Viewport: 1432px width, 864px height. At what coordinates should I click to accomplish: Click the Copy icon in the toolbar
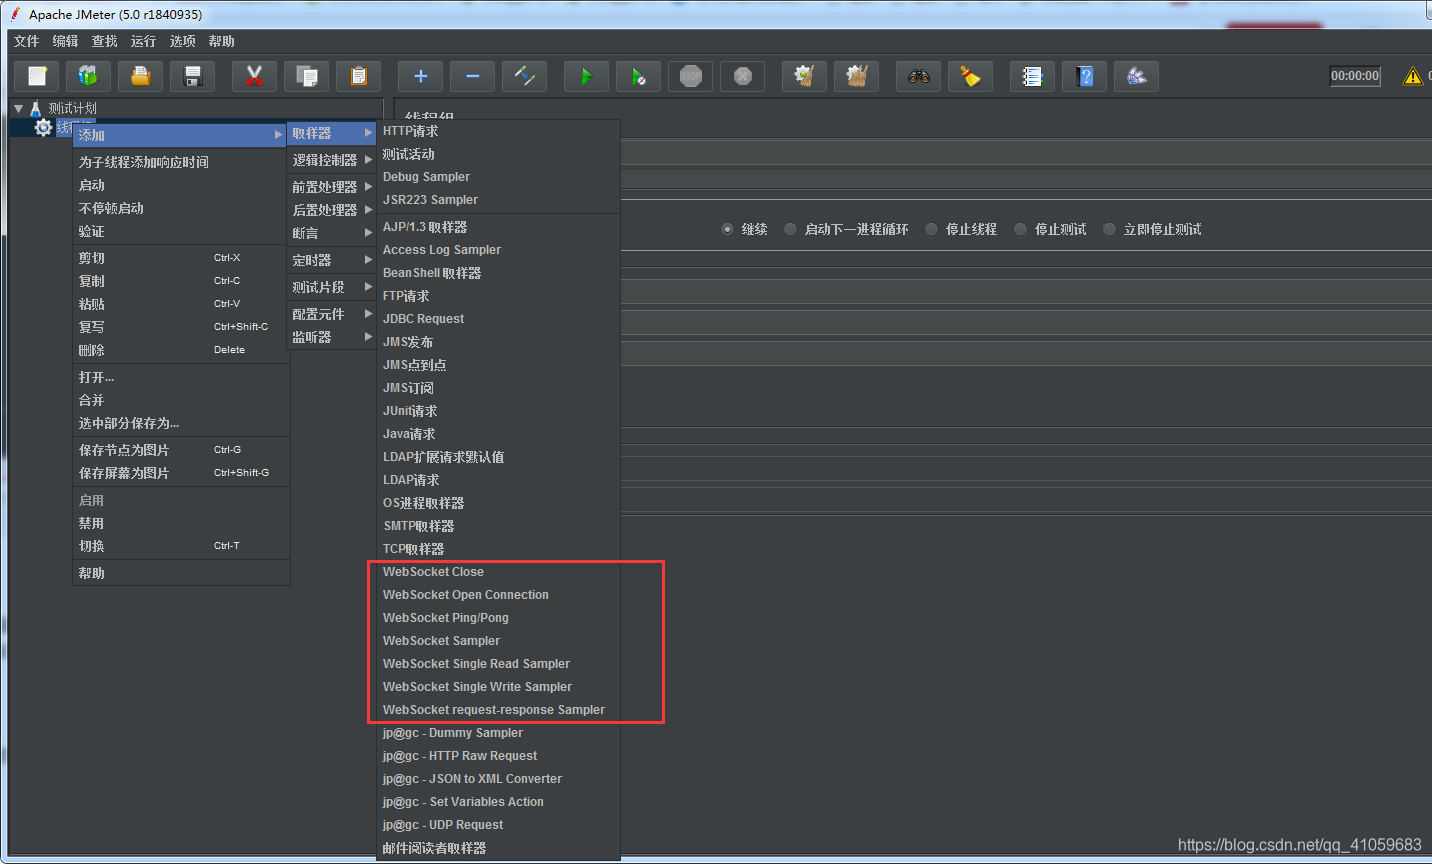point(307,76)
